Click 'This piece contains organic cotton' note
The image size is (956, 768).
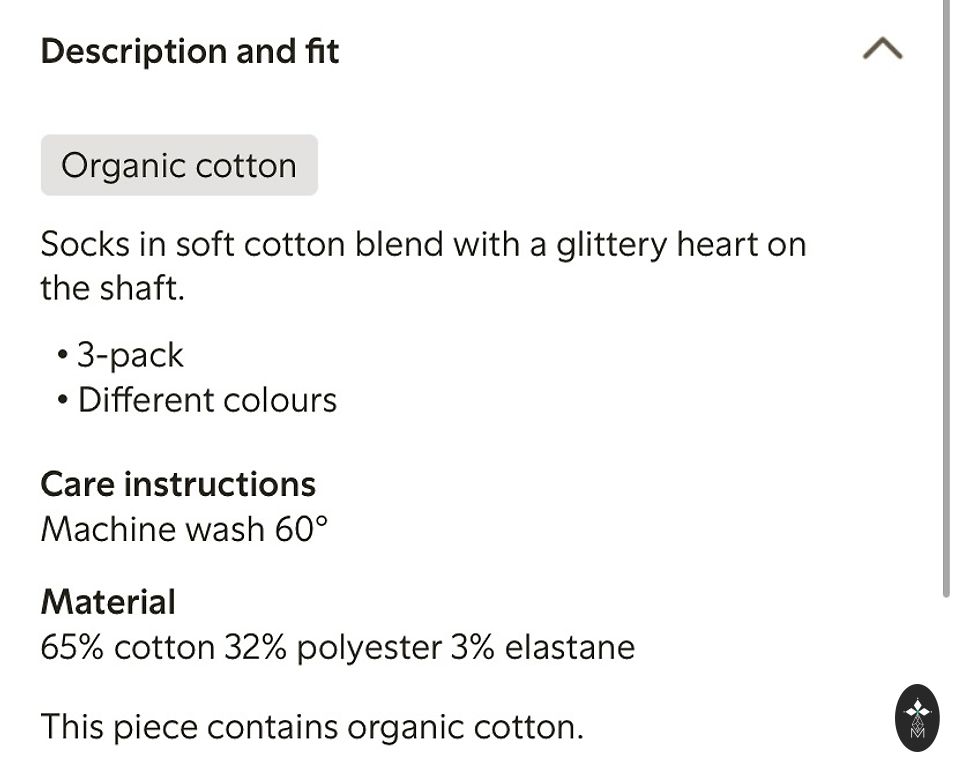tap(312, 727)
